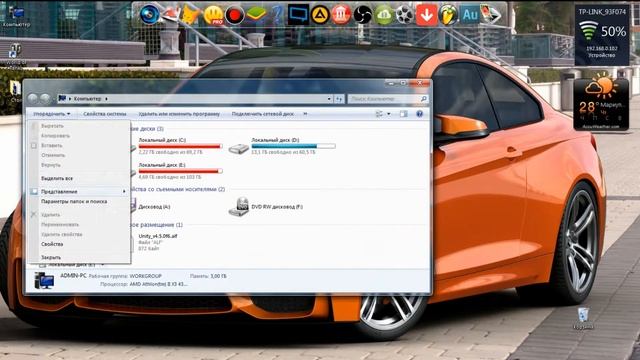Screen dimensions: 640x360
Task: Click Удалить или изменить программу toolbar button
Action: [x=179, y=114]
